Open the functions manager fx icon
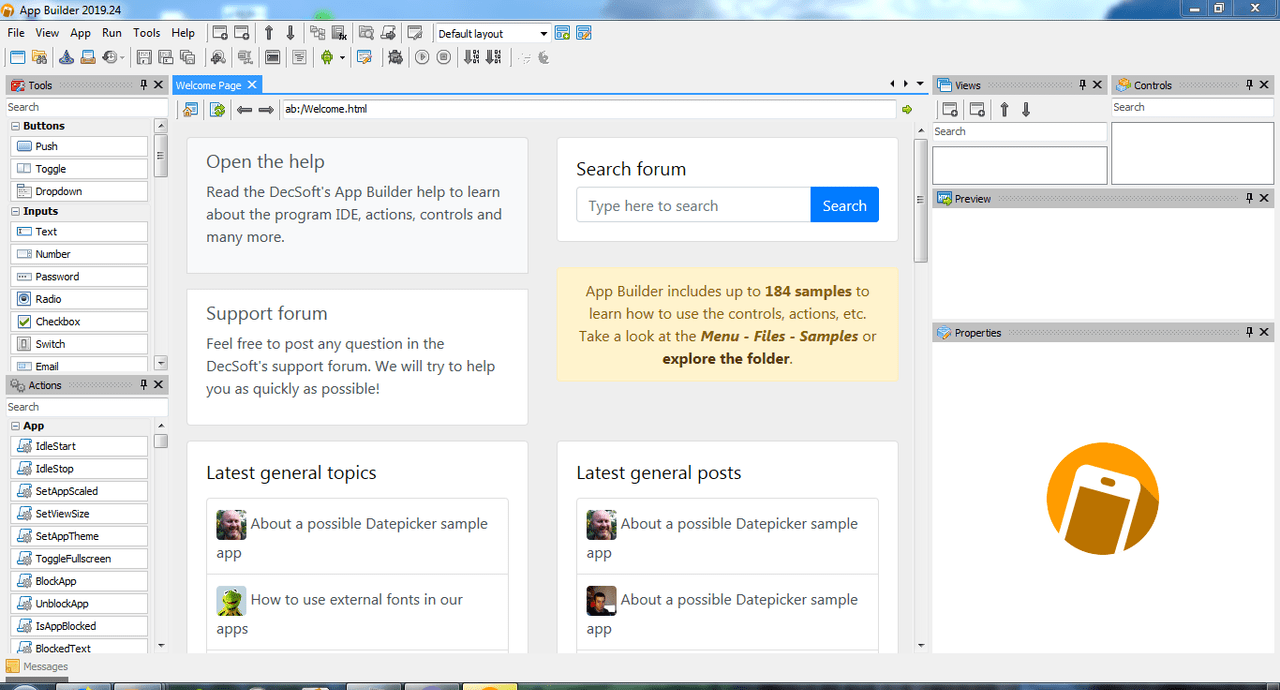Image resolution: width=1280 pixels, height=690 pixels. point(340,33)
